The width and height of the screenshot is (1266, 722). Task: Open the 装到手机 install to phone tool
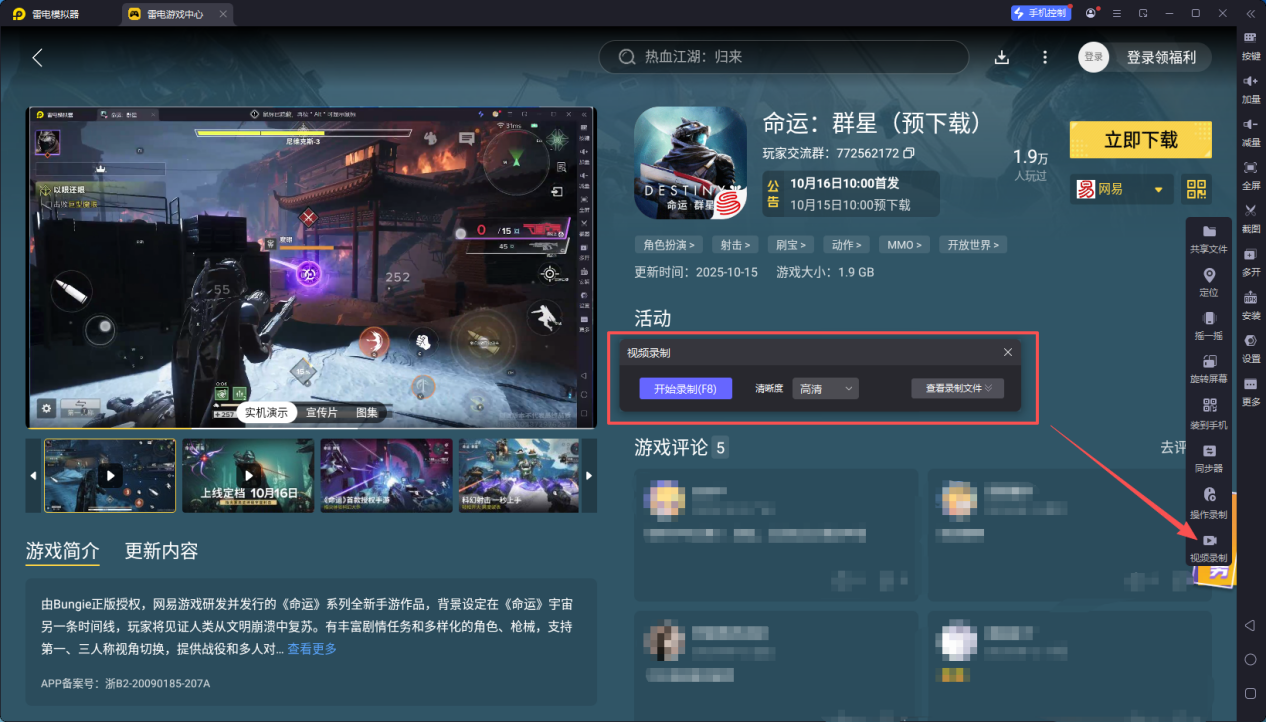(x=1209, y=414)
